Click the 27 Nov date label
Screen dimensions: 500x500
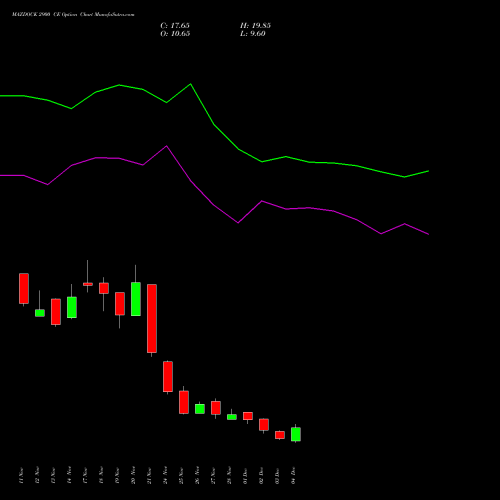(x=213, y=475)
